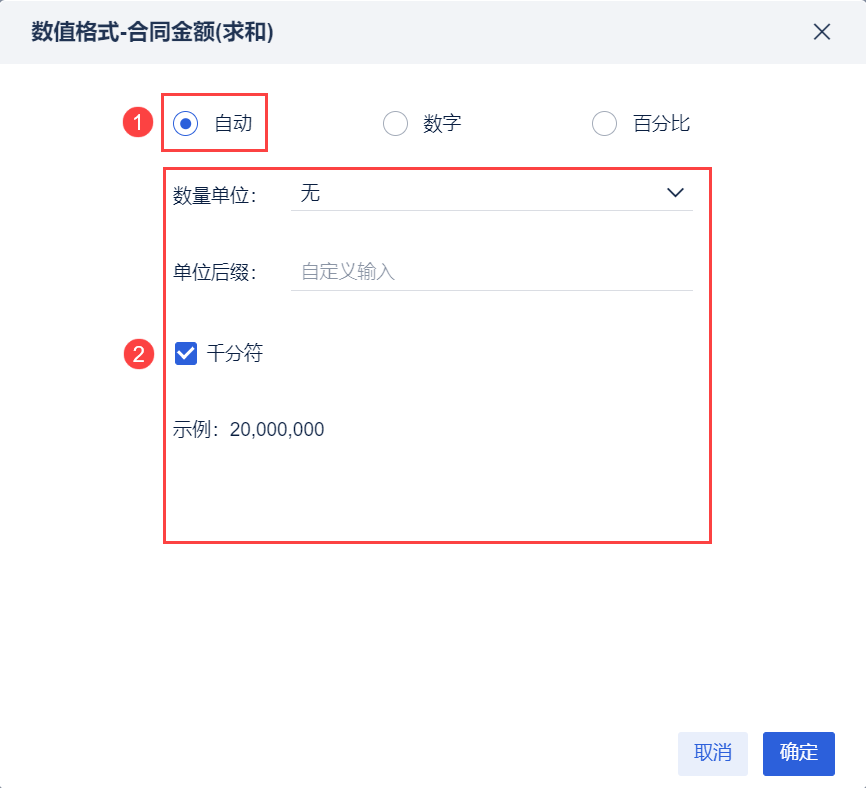866x788 pixels.
Task: Switch format to the 百分比 radio option
Action: pos(605,123)
